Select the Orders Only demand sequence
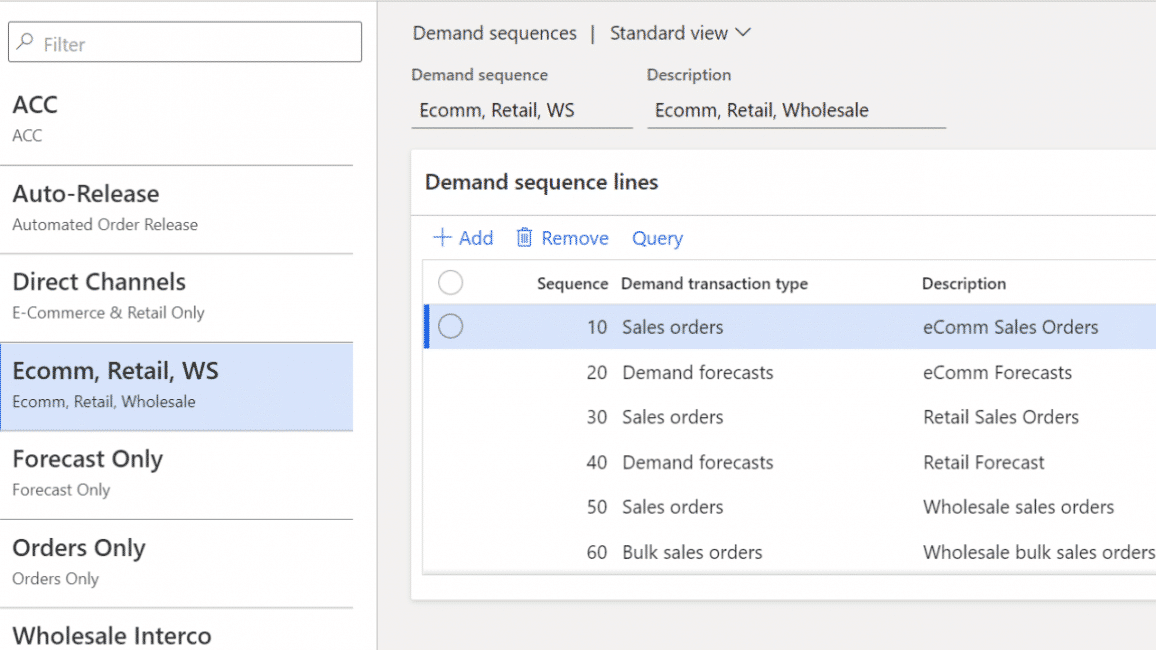This screenshot has width=1156, height=650. [177, 564]
